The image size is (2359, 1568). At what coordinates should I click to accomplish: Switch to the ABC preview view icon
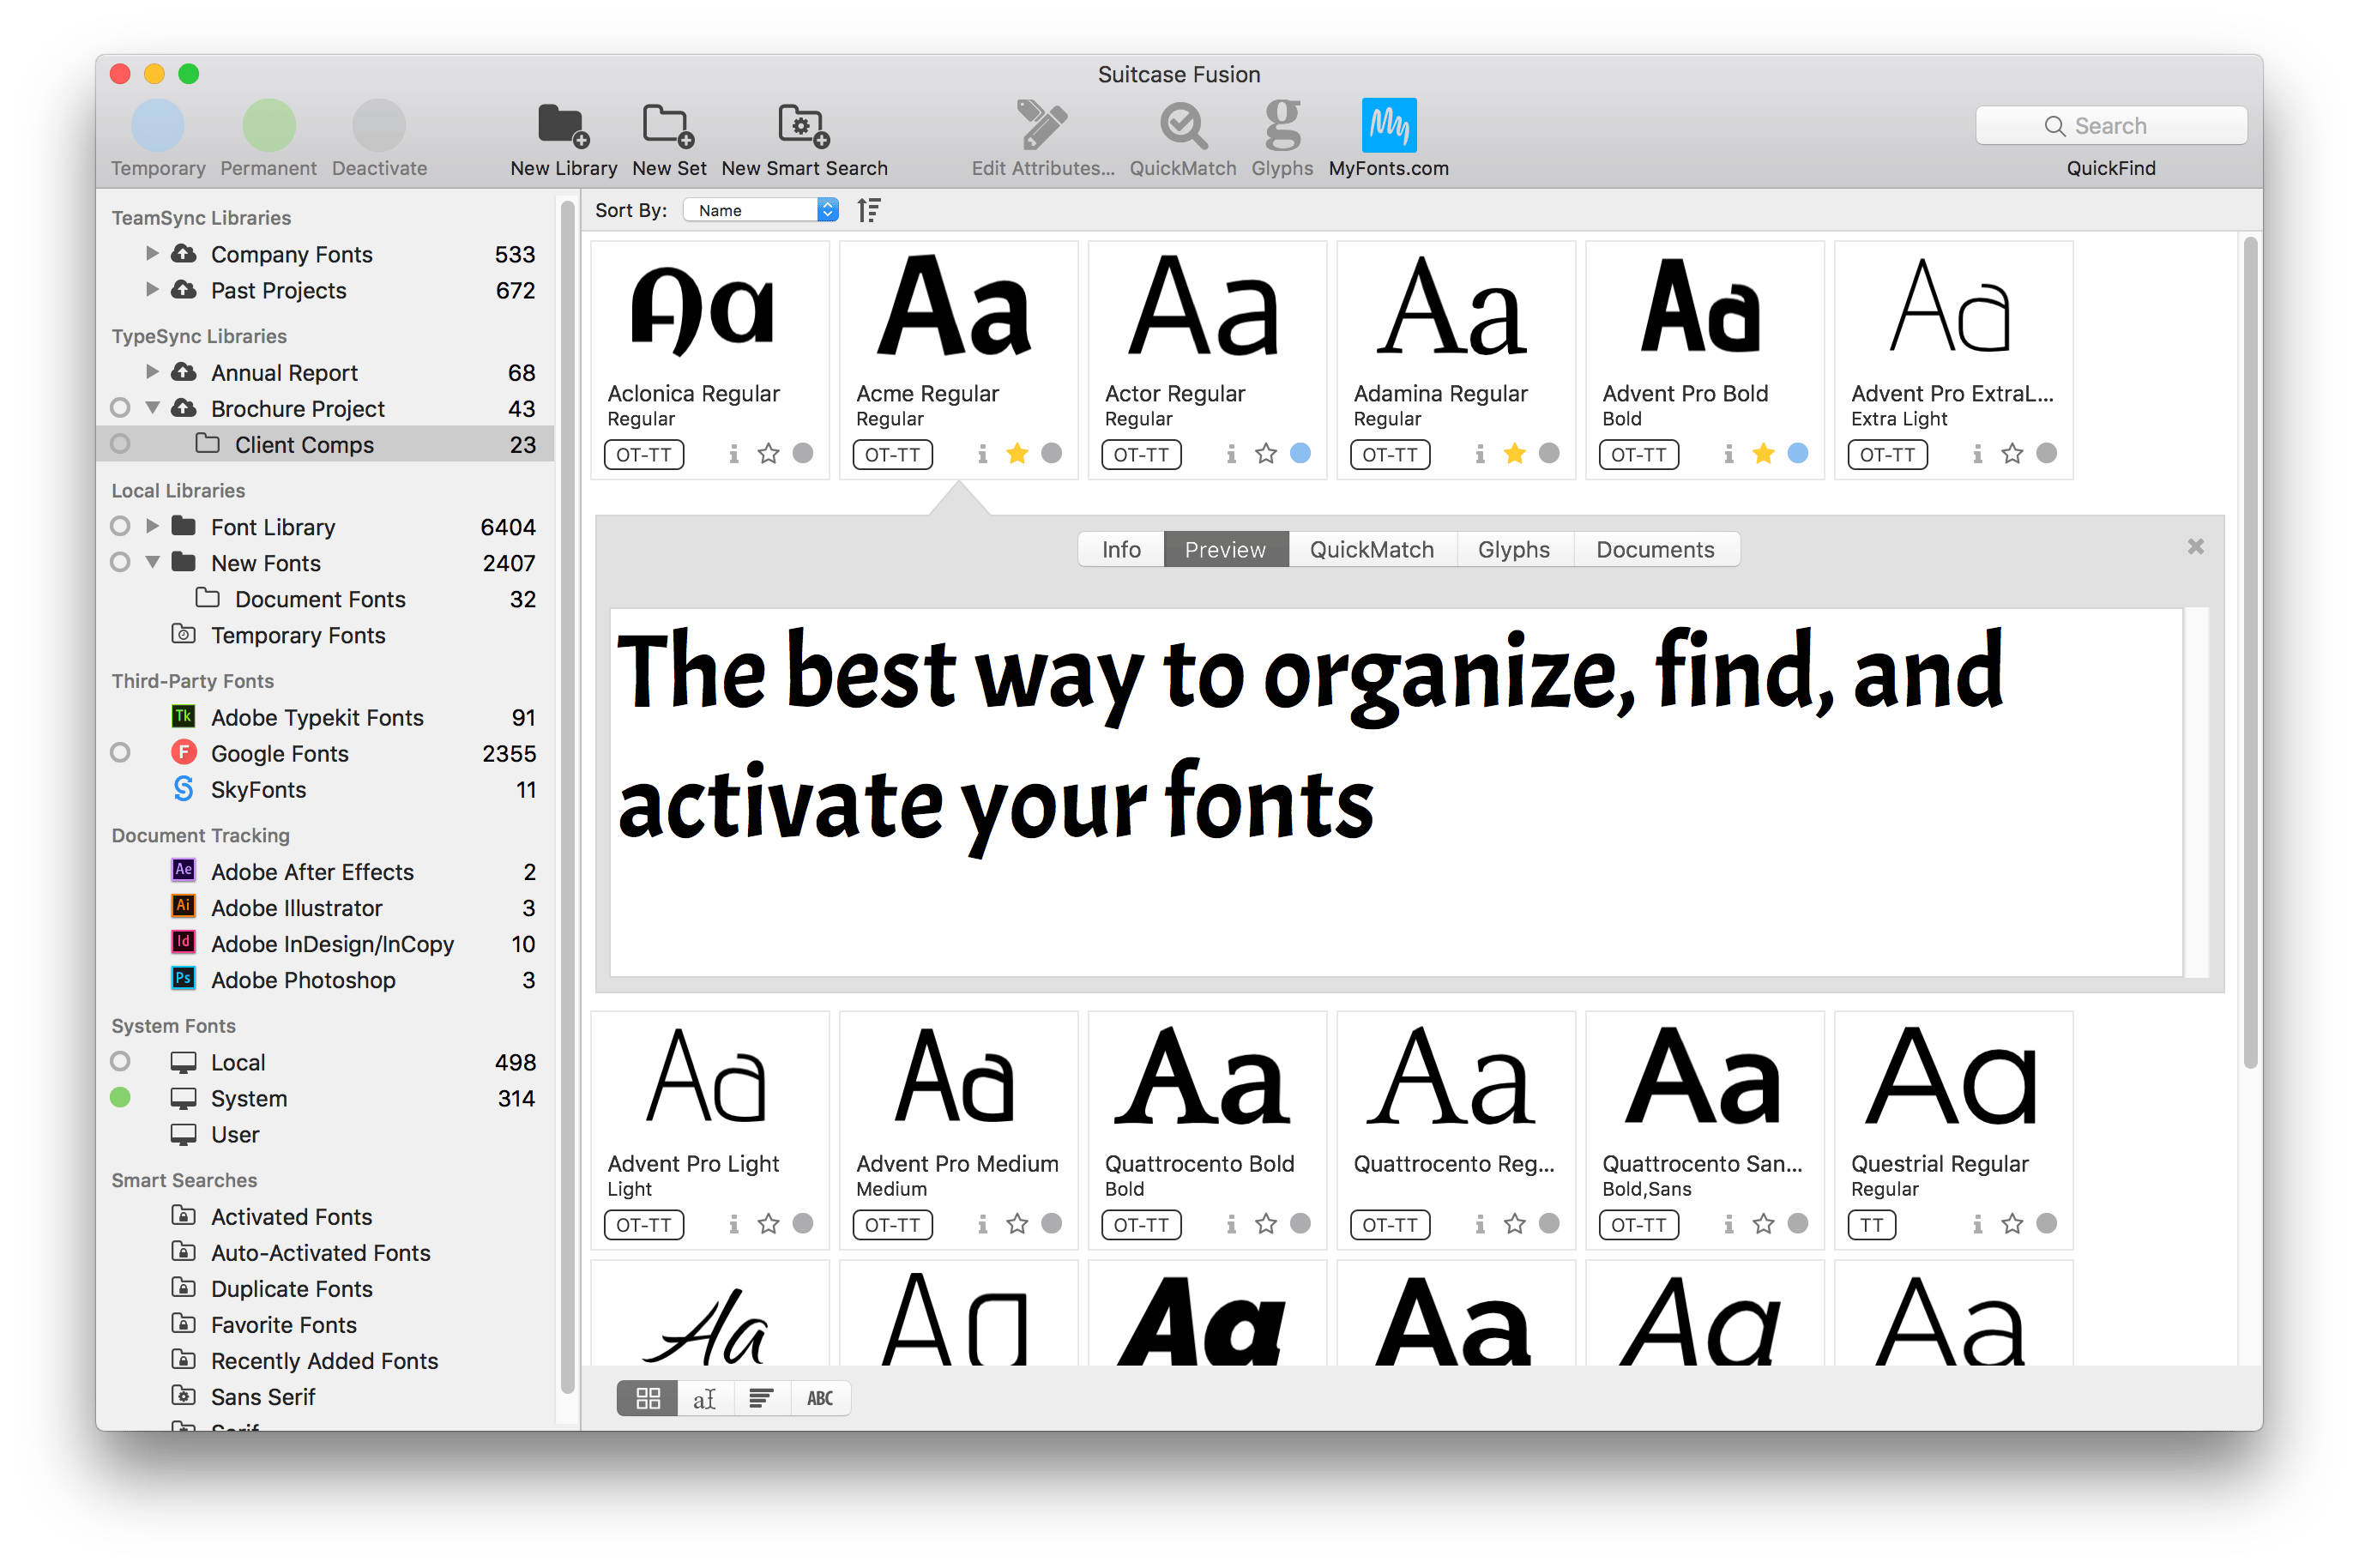[x=820, y=1398]
